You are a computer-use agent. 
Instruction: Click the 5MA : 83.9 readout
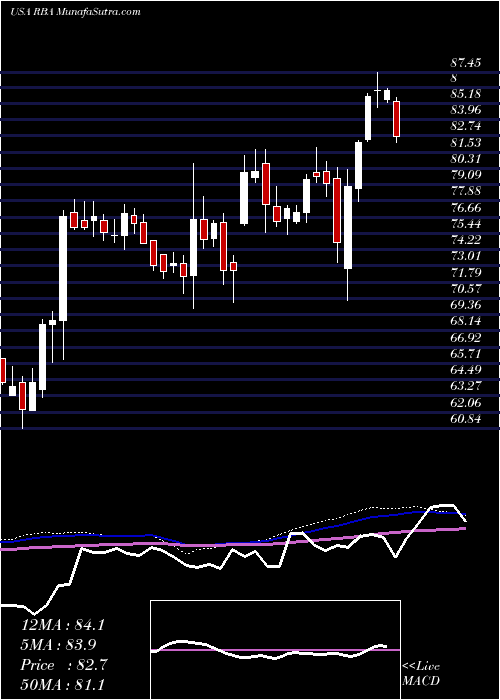pyautogui.click(x=59, y=645)
